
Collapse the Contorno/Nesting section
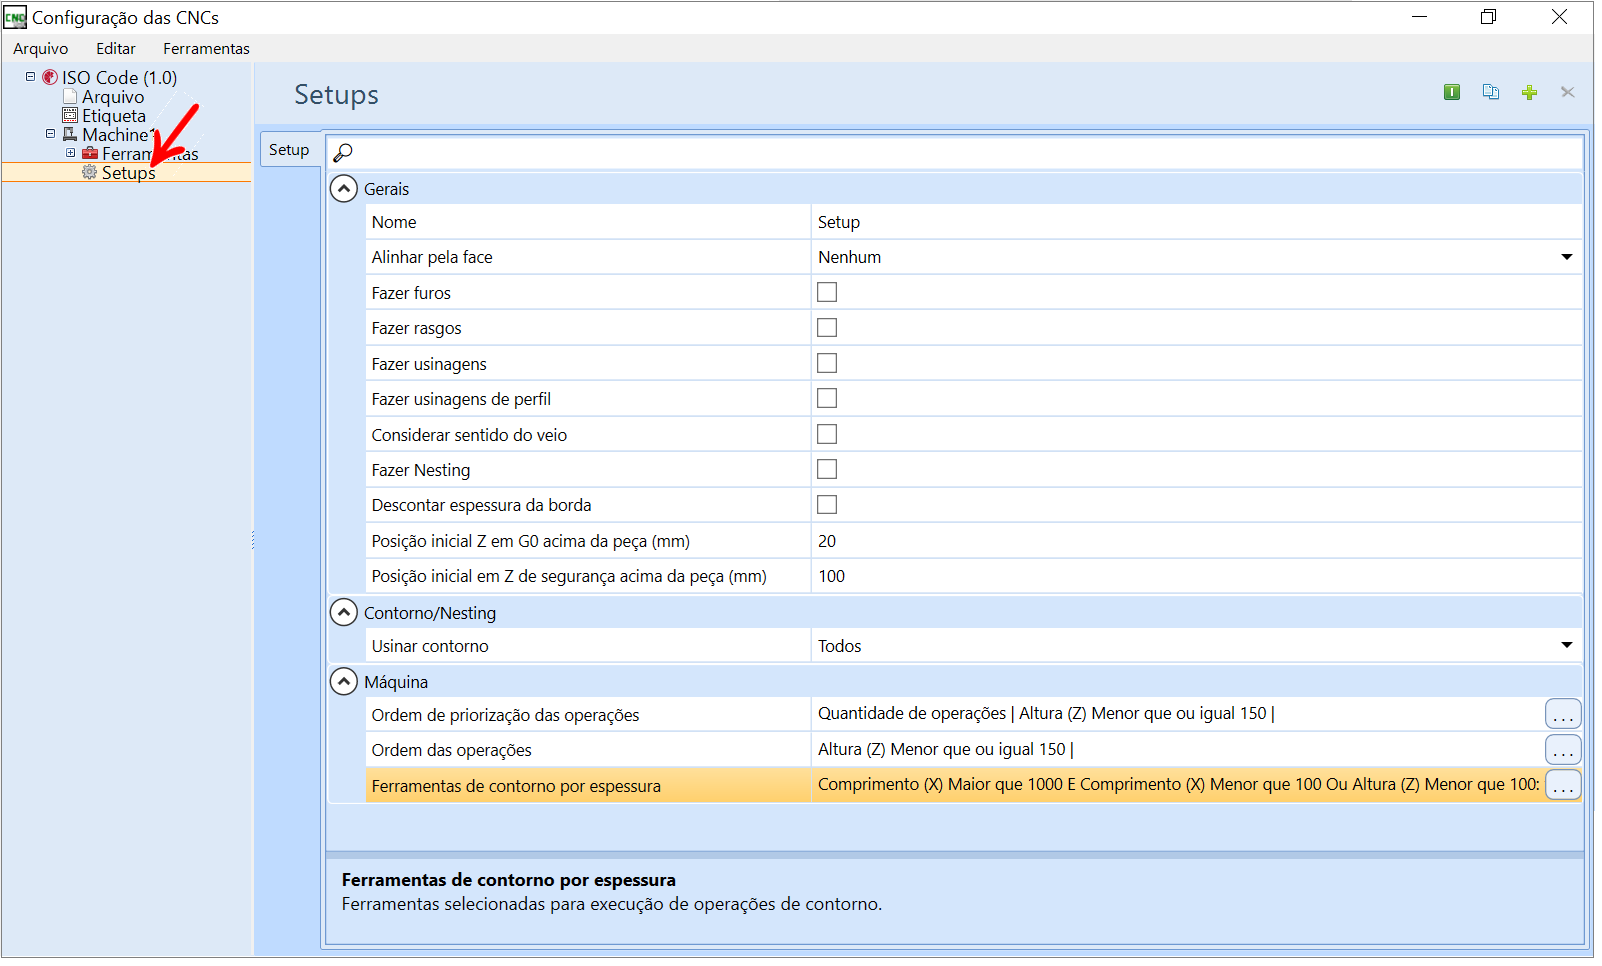click(344, 612)
